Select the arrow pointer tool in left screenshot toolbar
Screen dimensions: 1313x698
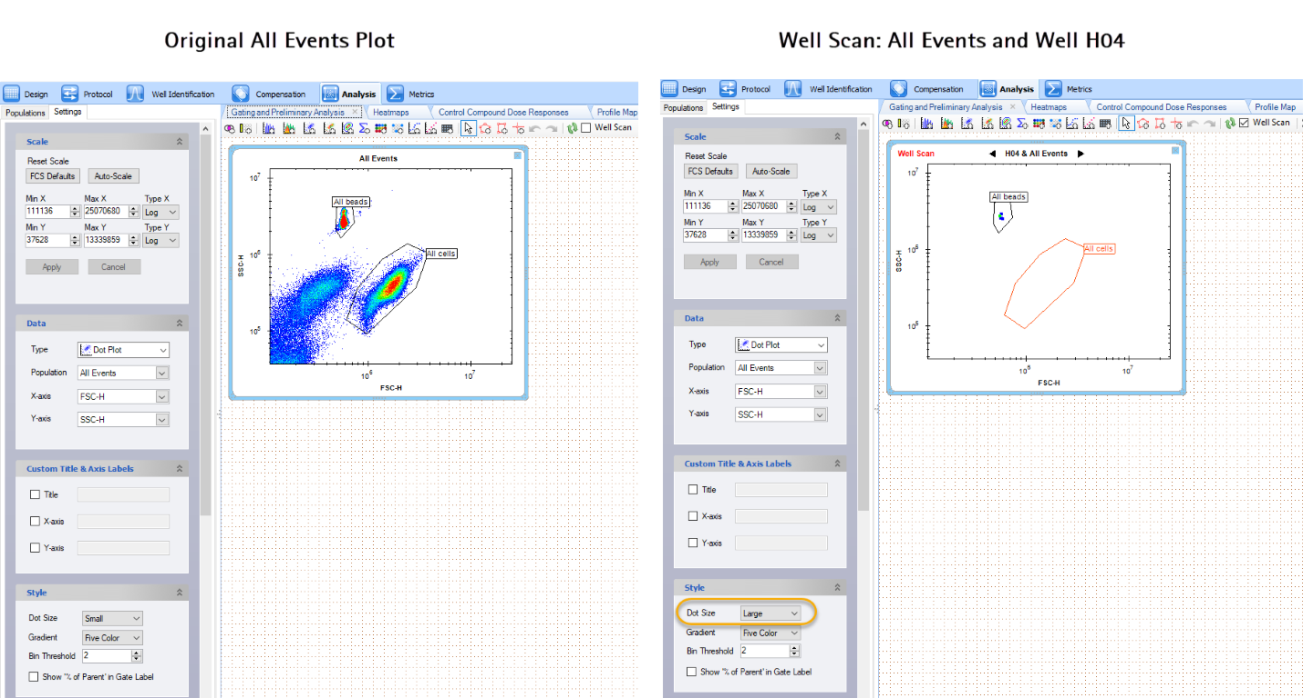tap(468, 128)
